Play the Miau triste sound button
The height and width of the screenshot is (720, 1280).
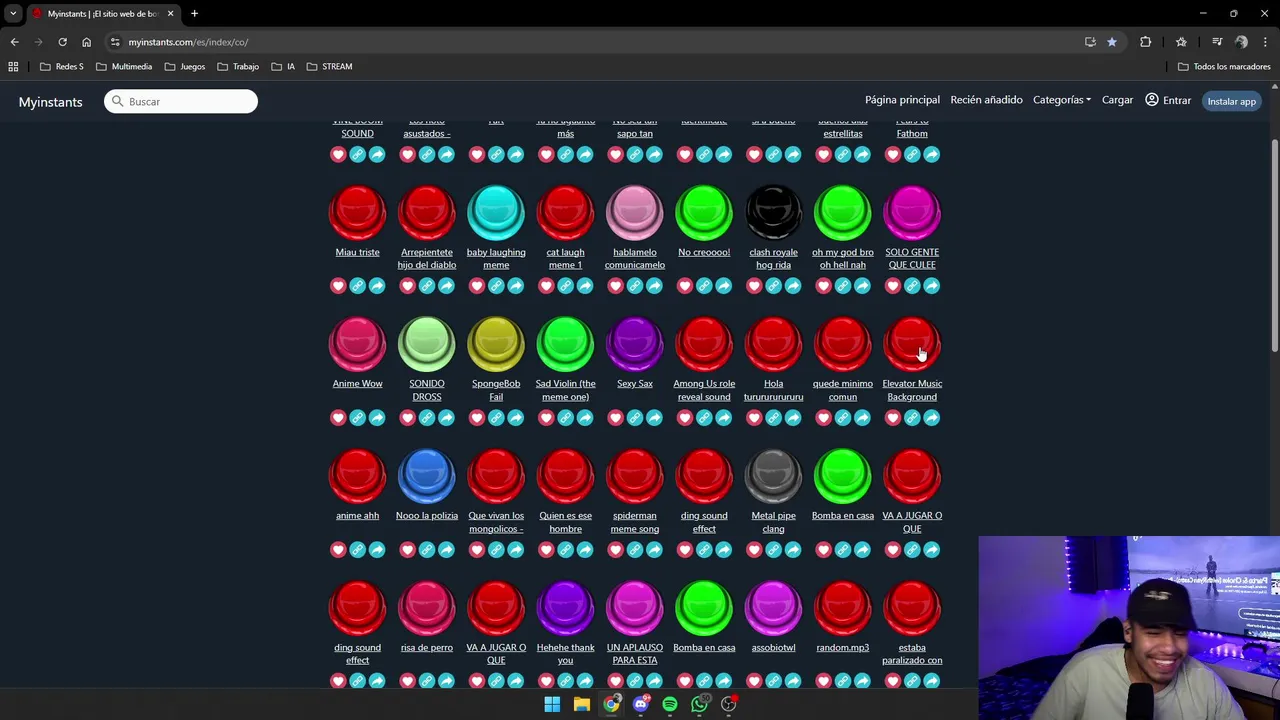point(357,213)
